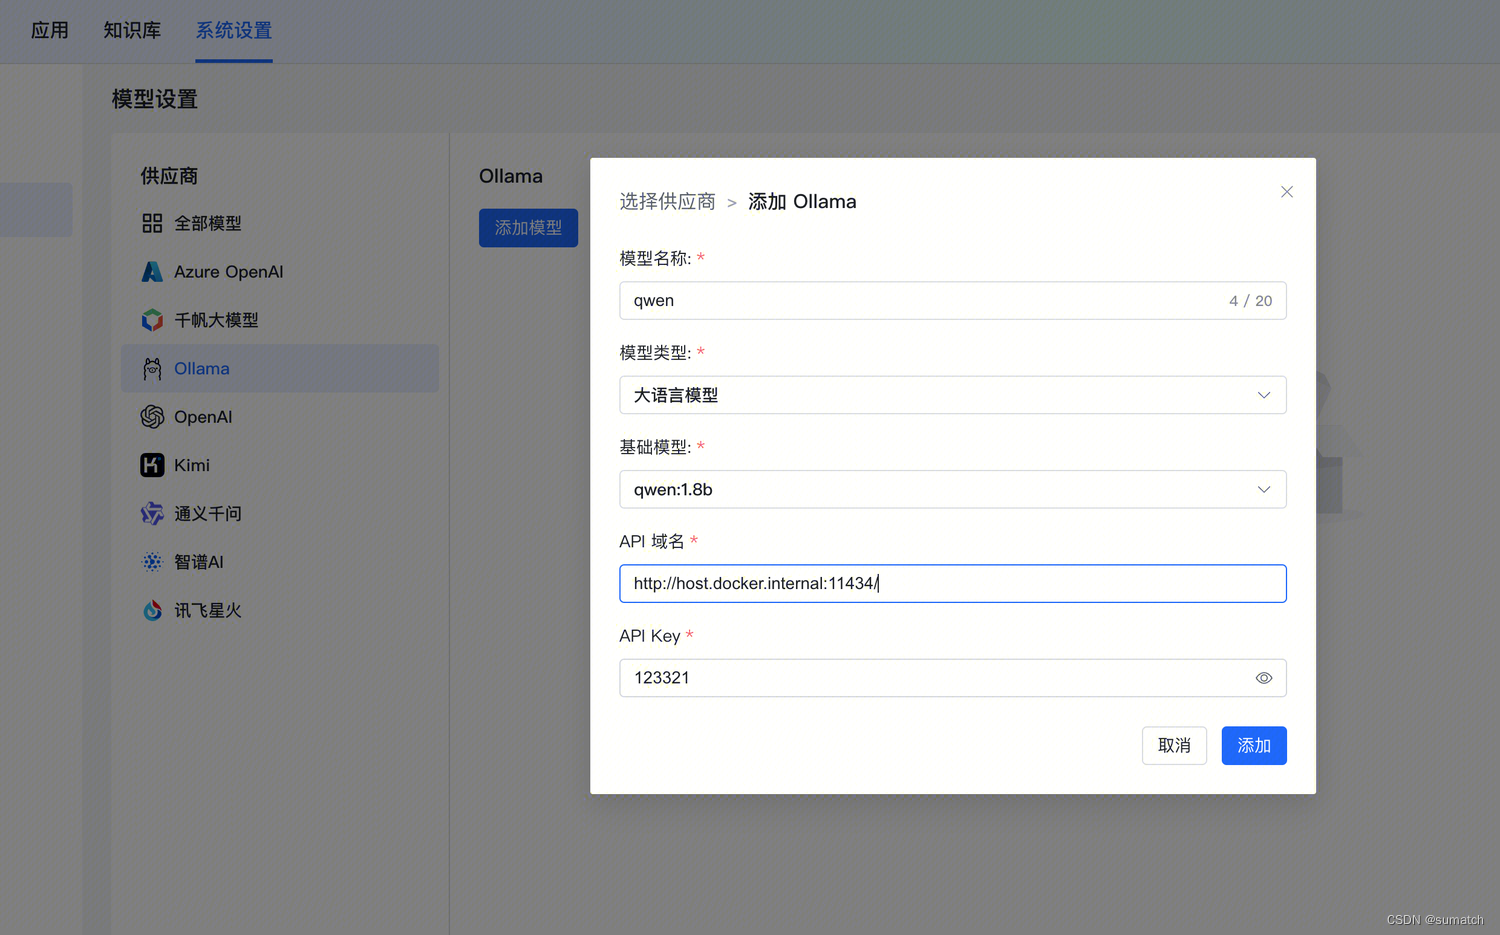Click the OpenAI logo icon
This screenshot has width=1500, height=935.
pyautogui.click(x=152, y=417)
